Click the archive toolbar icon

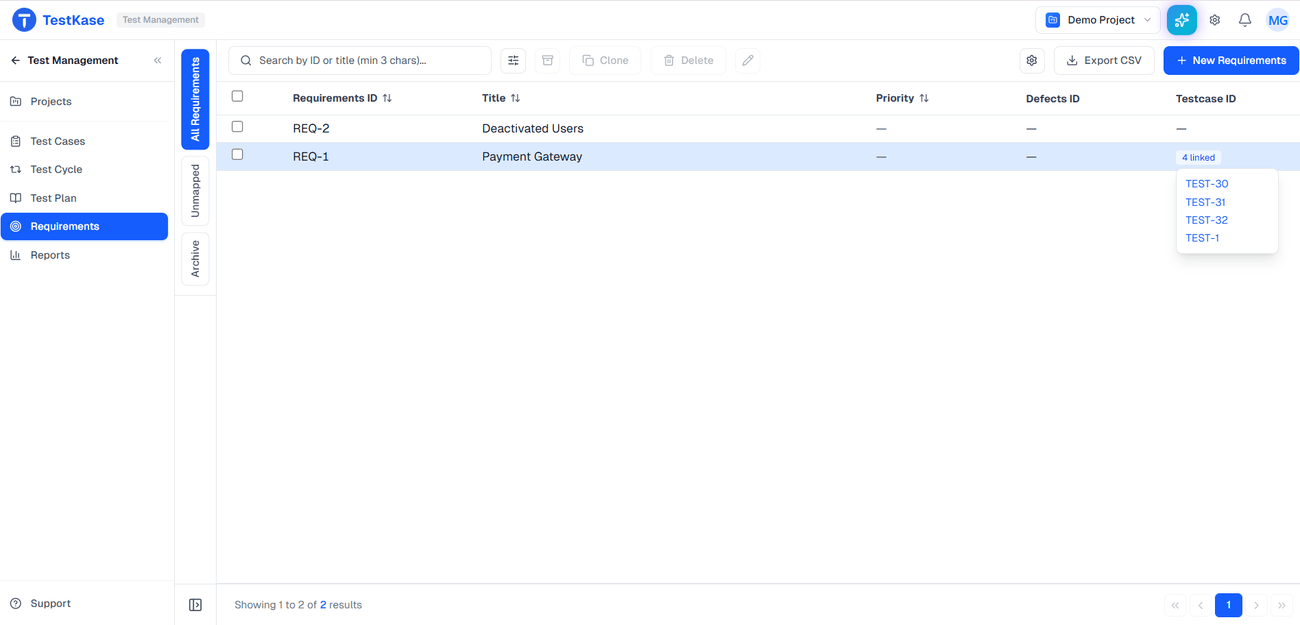[x=548, y=61]
